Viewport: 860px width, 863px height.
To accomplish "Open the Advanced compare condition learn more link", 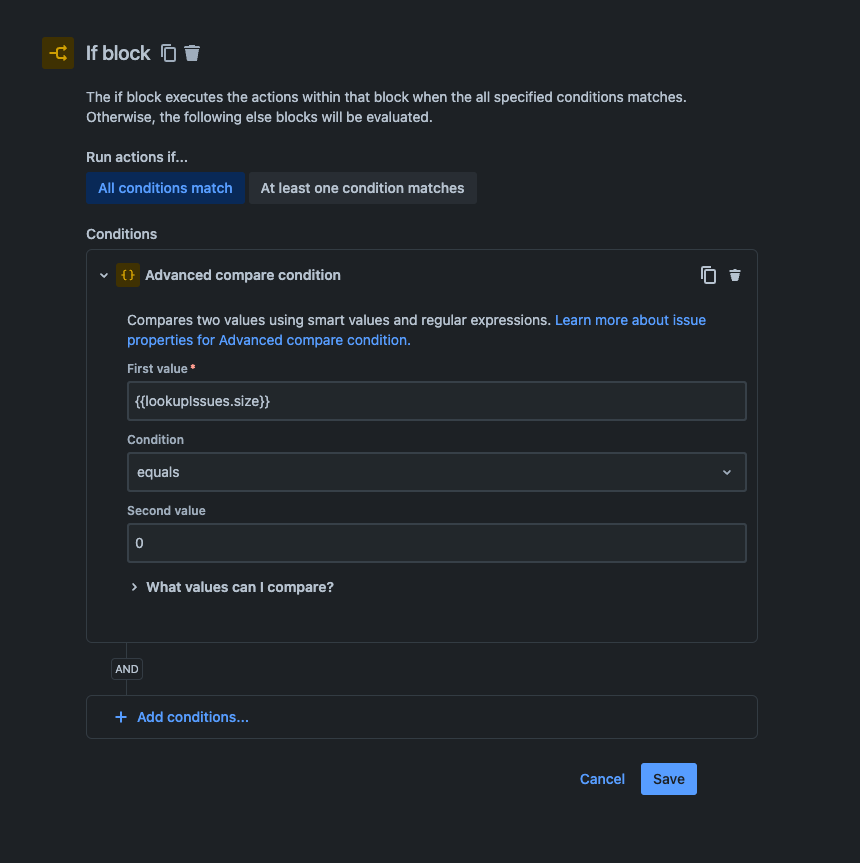I will click(x=631, y=320).
